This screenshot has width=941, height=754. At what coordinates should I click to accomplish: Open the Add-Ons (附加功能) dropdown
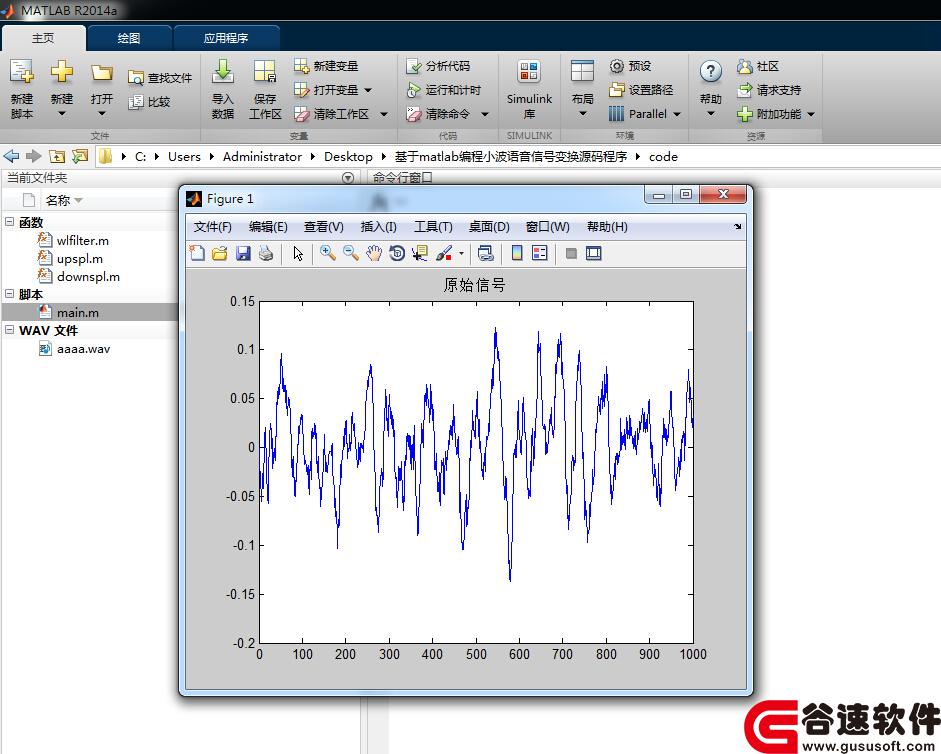pos(811,114)
